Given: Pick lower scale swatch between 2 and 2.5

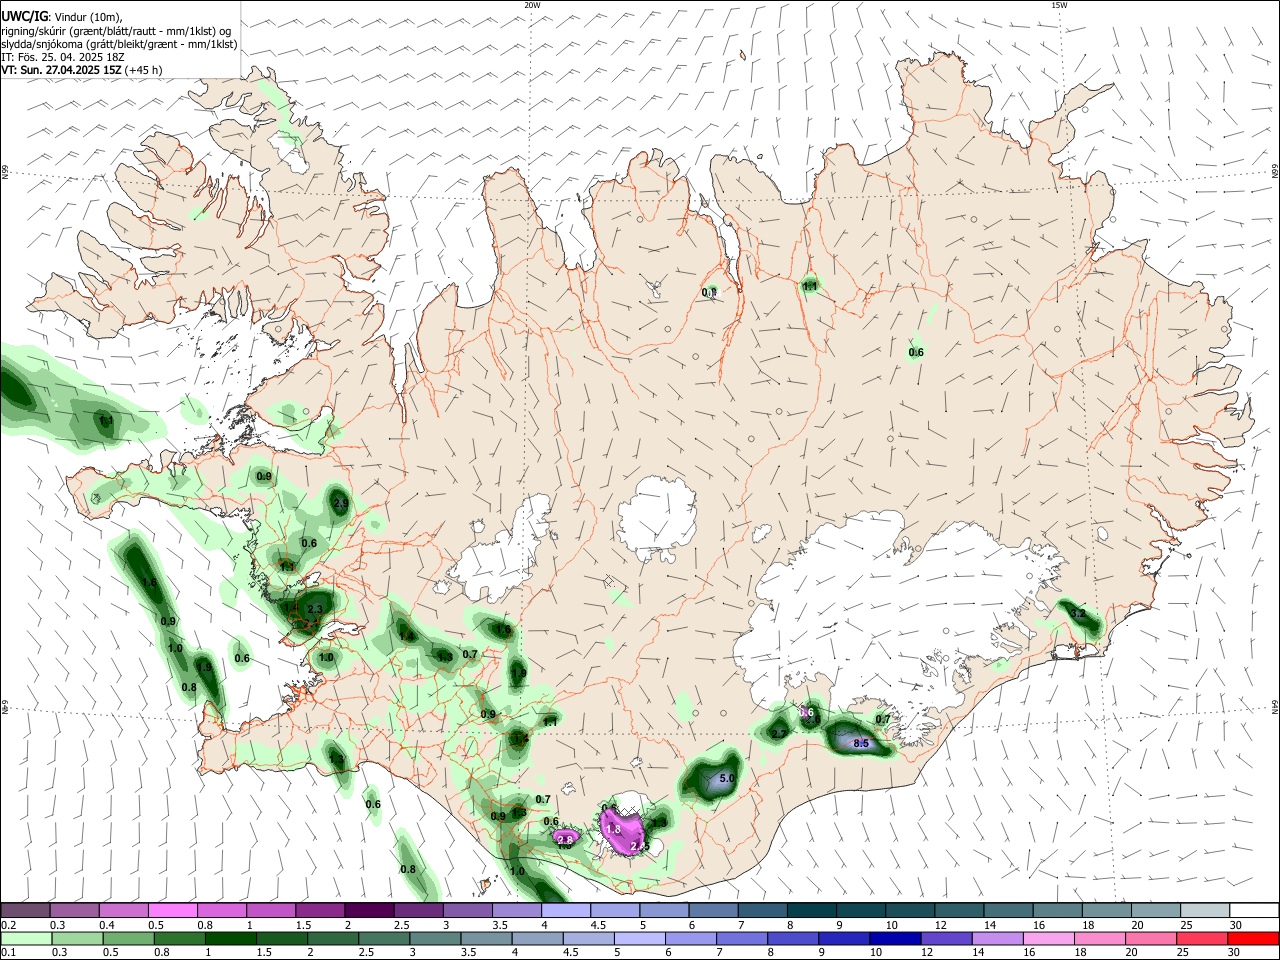Looking at the screenshot, I should pyautogui.click(x=334, y=938).
